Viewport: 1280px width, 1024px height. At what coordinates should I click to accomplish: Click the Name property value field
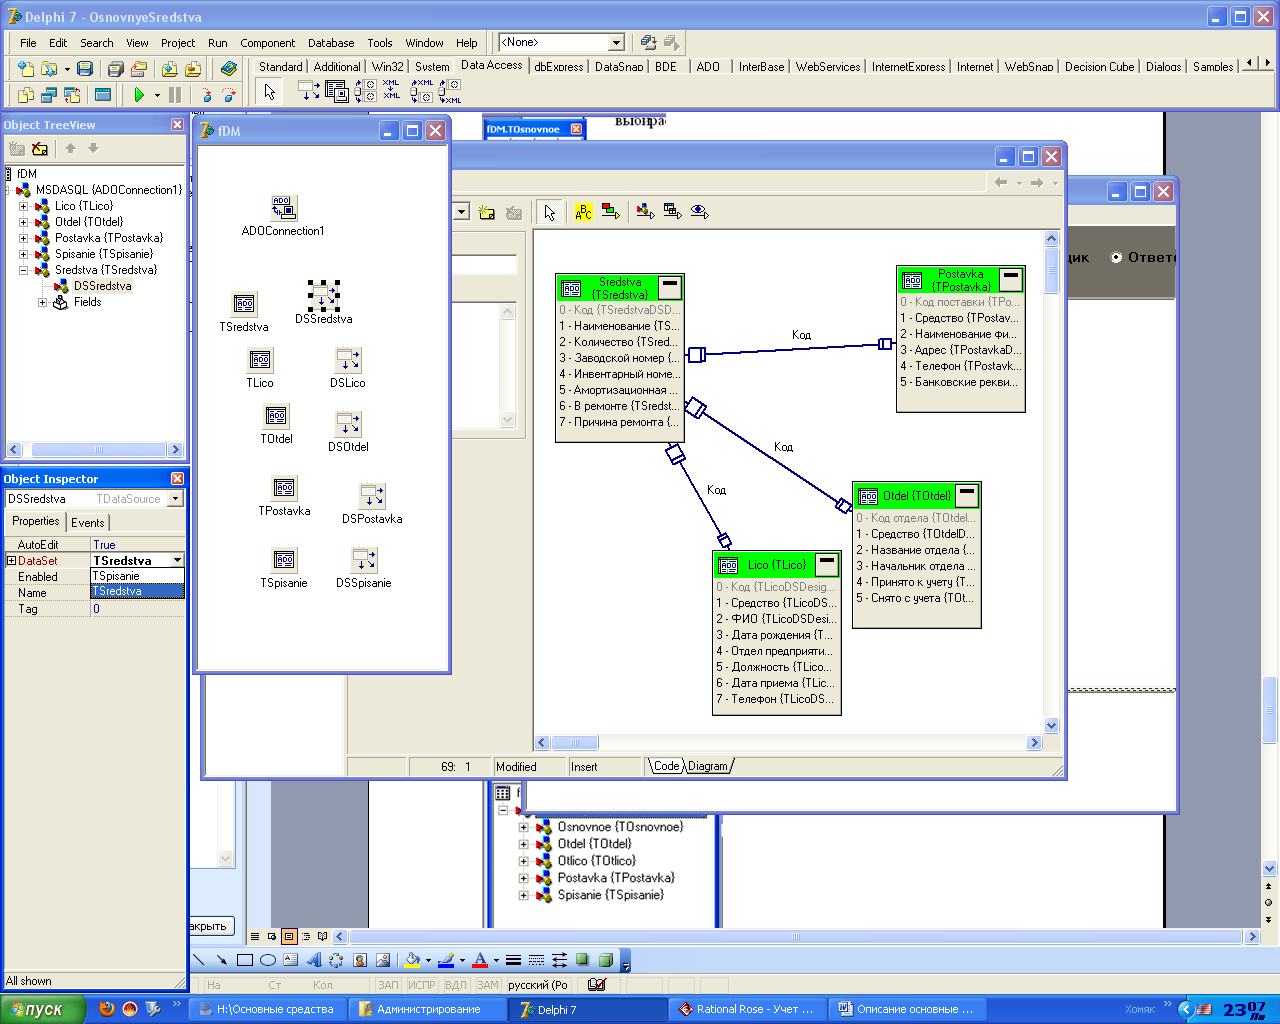pos(137,592)
